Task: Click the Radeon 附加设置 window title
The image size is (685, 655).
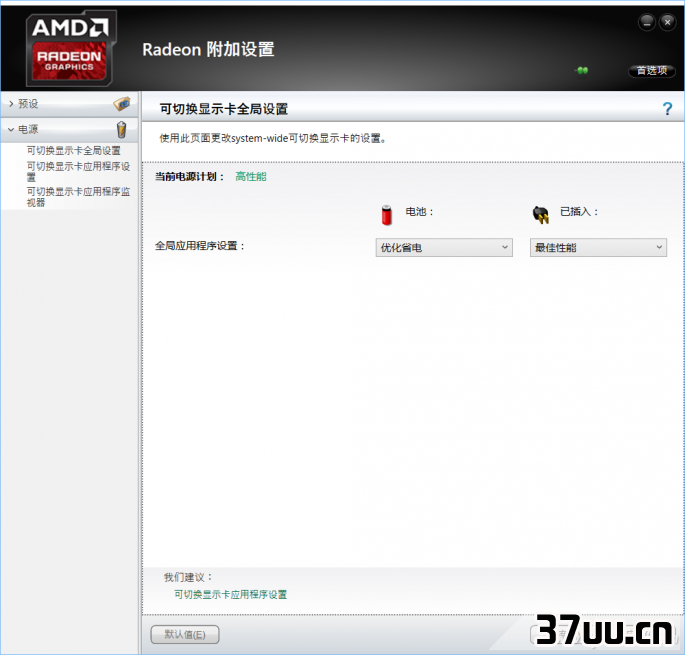Action: click(208, 49)
